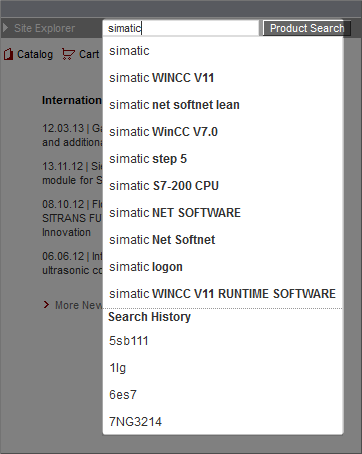Pick suggestion simatic logon
Screen dimensions: 362x454
[223, 267]
